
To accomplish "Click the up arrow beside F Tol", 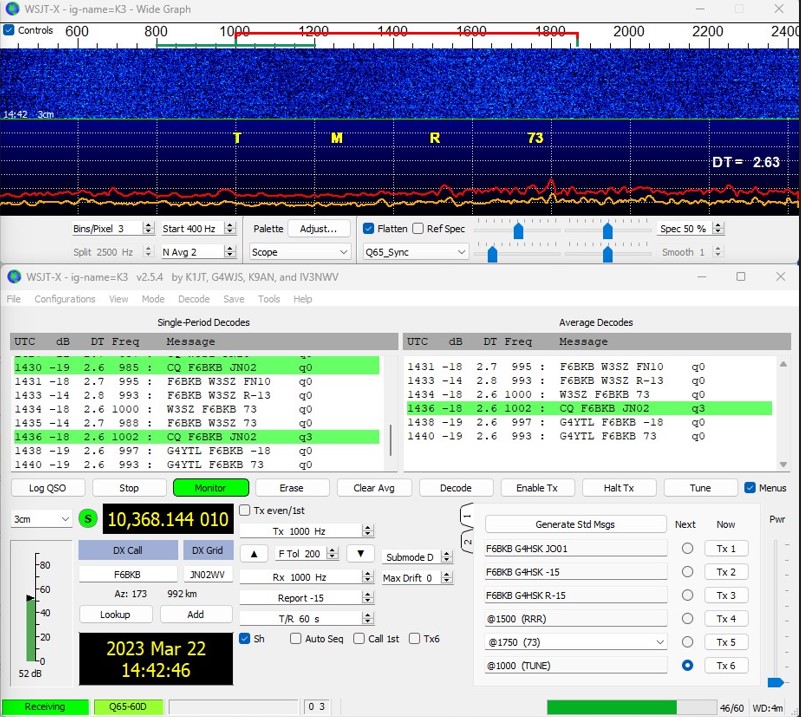I will [254, 554].
